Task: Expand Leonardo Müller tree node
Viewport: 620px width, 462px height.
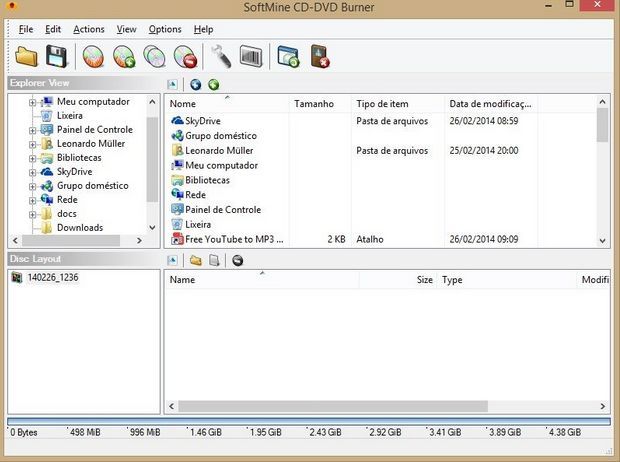Action: click(x=32, y=144)
